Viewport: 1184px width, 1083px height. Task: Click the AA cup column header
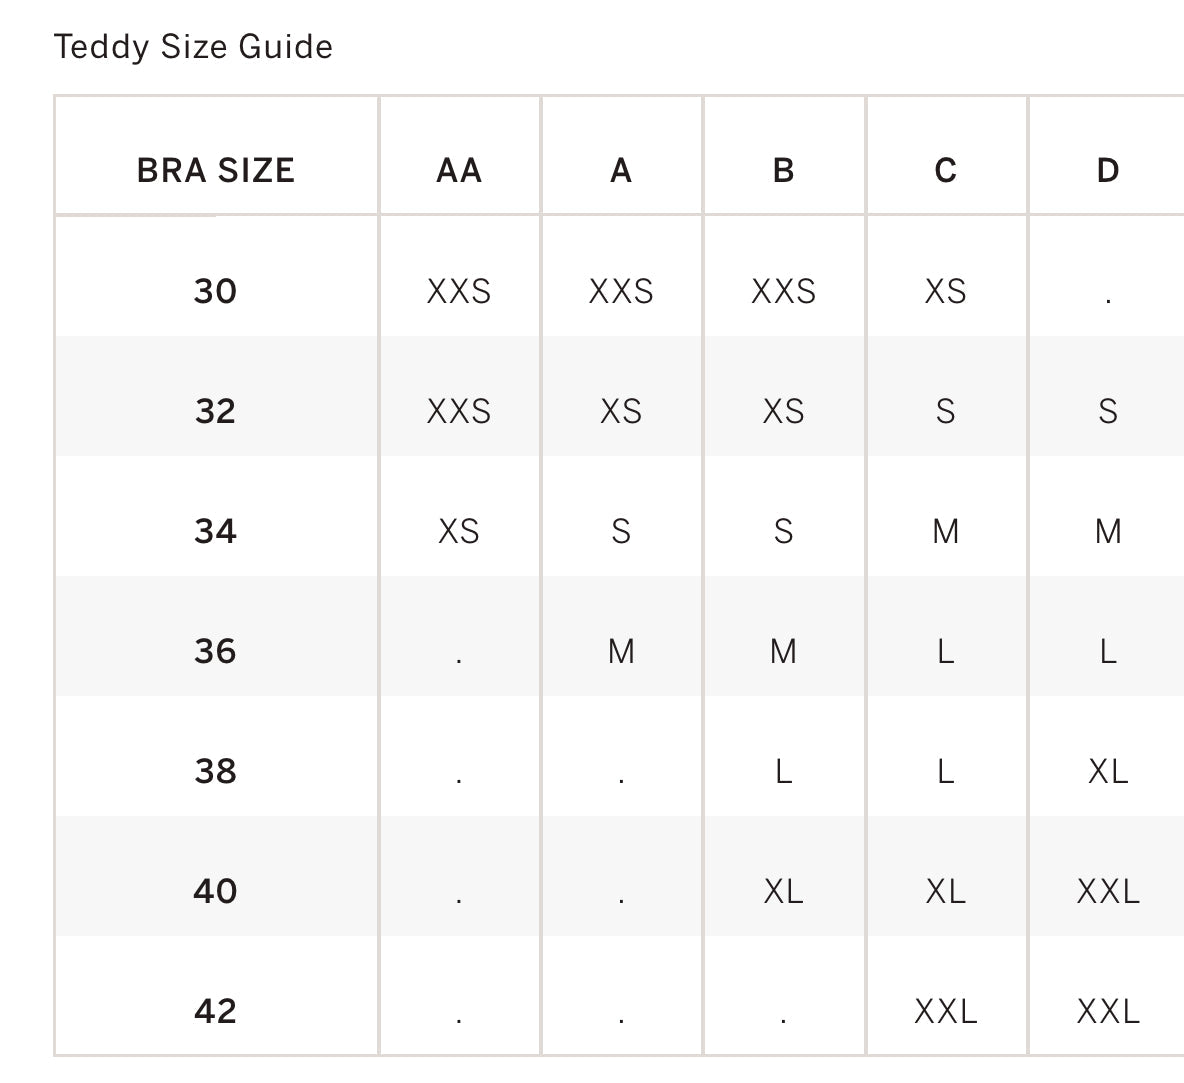click(459, 171)
